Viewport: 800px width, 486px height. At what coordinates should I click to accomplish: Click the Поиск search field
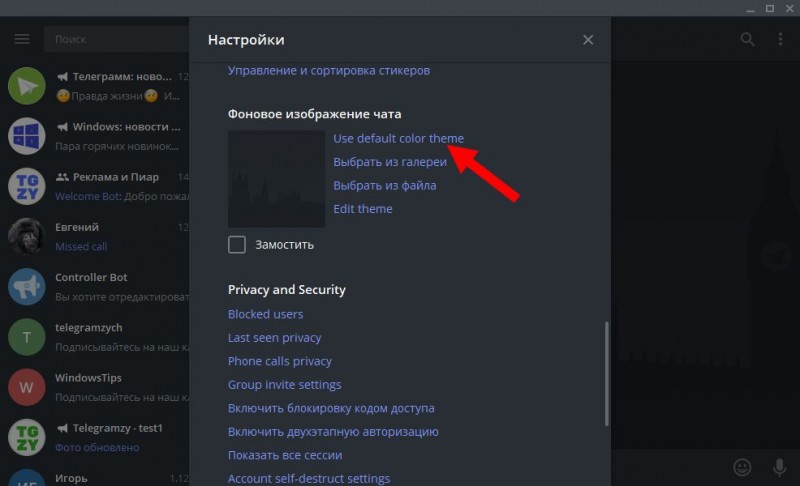click(117, 39)
